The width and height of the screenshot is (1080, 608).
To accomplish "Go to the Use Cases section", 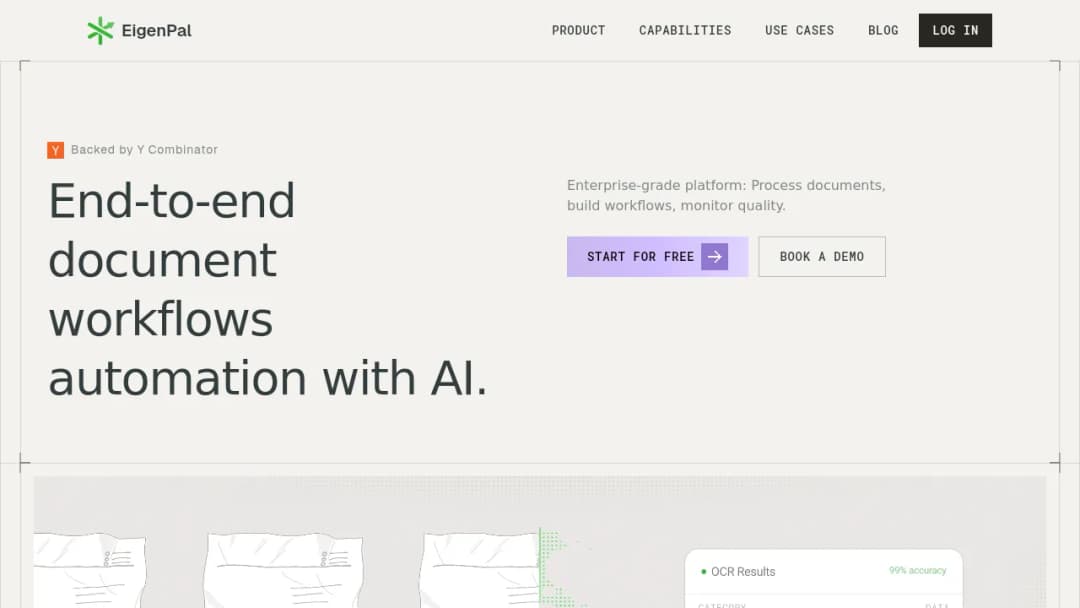I will tap(800, 30).
